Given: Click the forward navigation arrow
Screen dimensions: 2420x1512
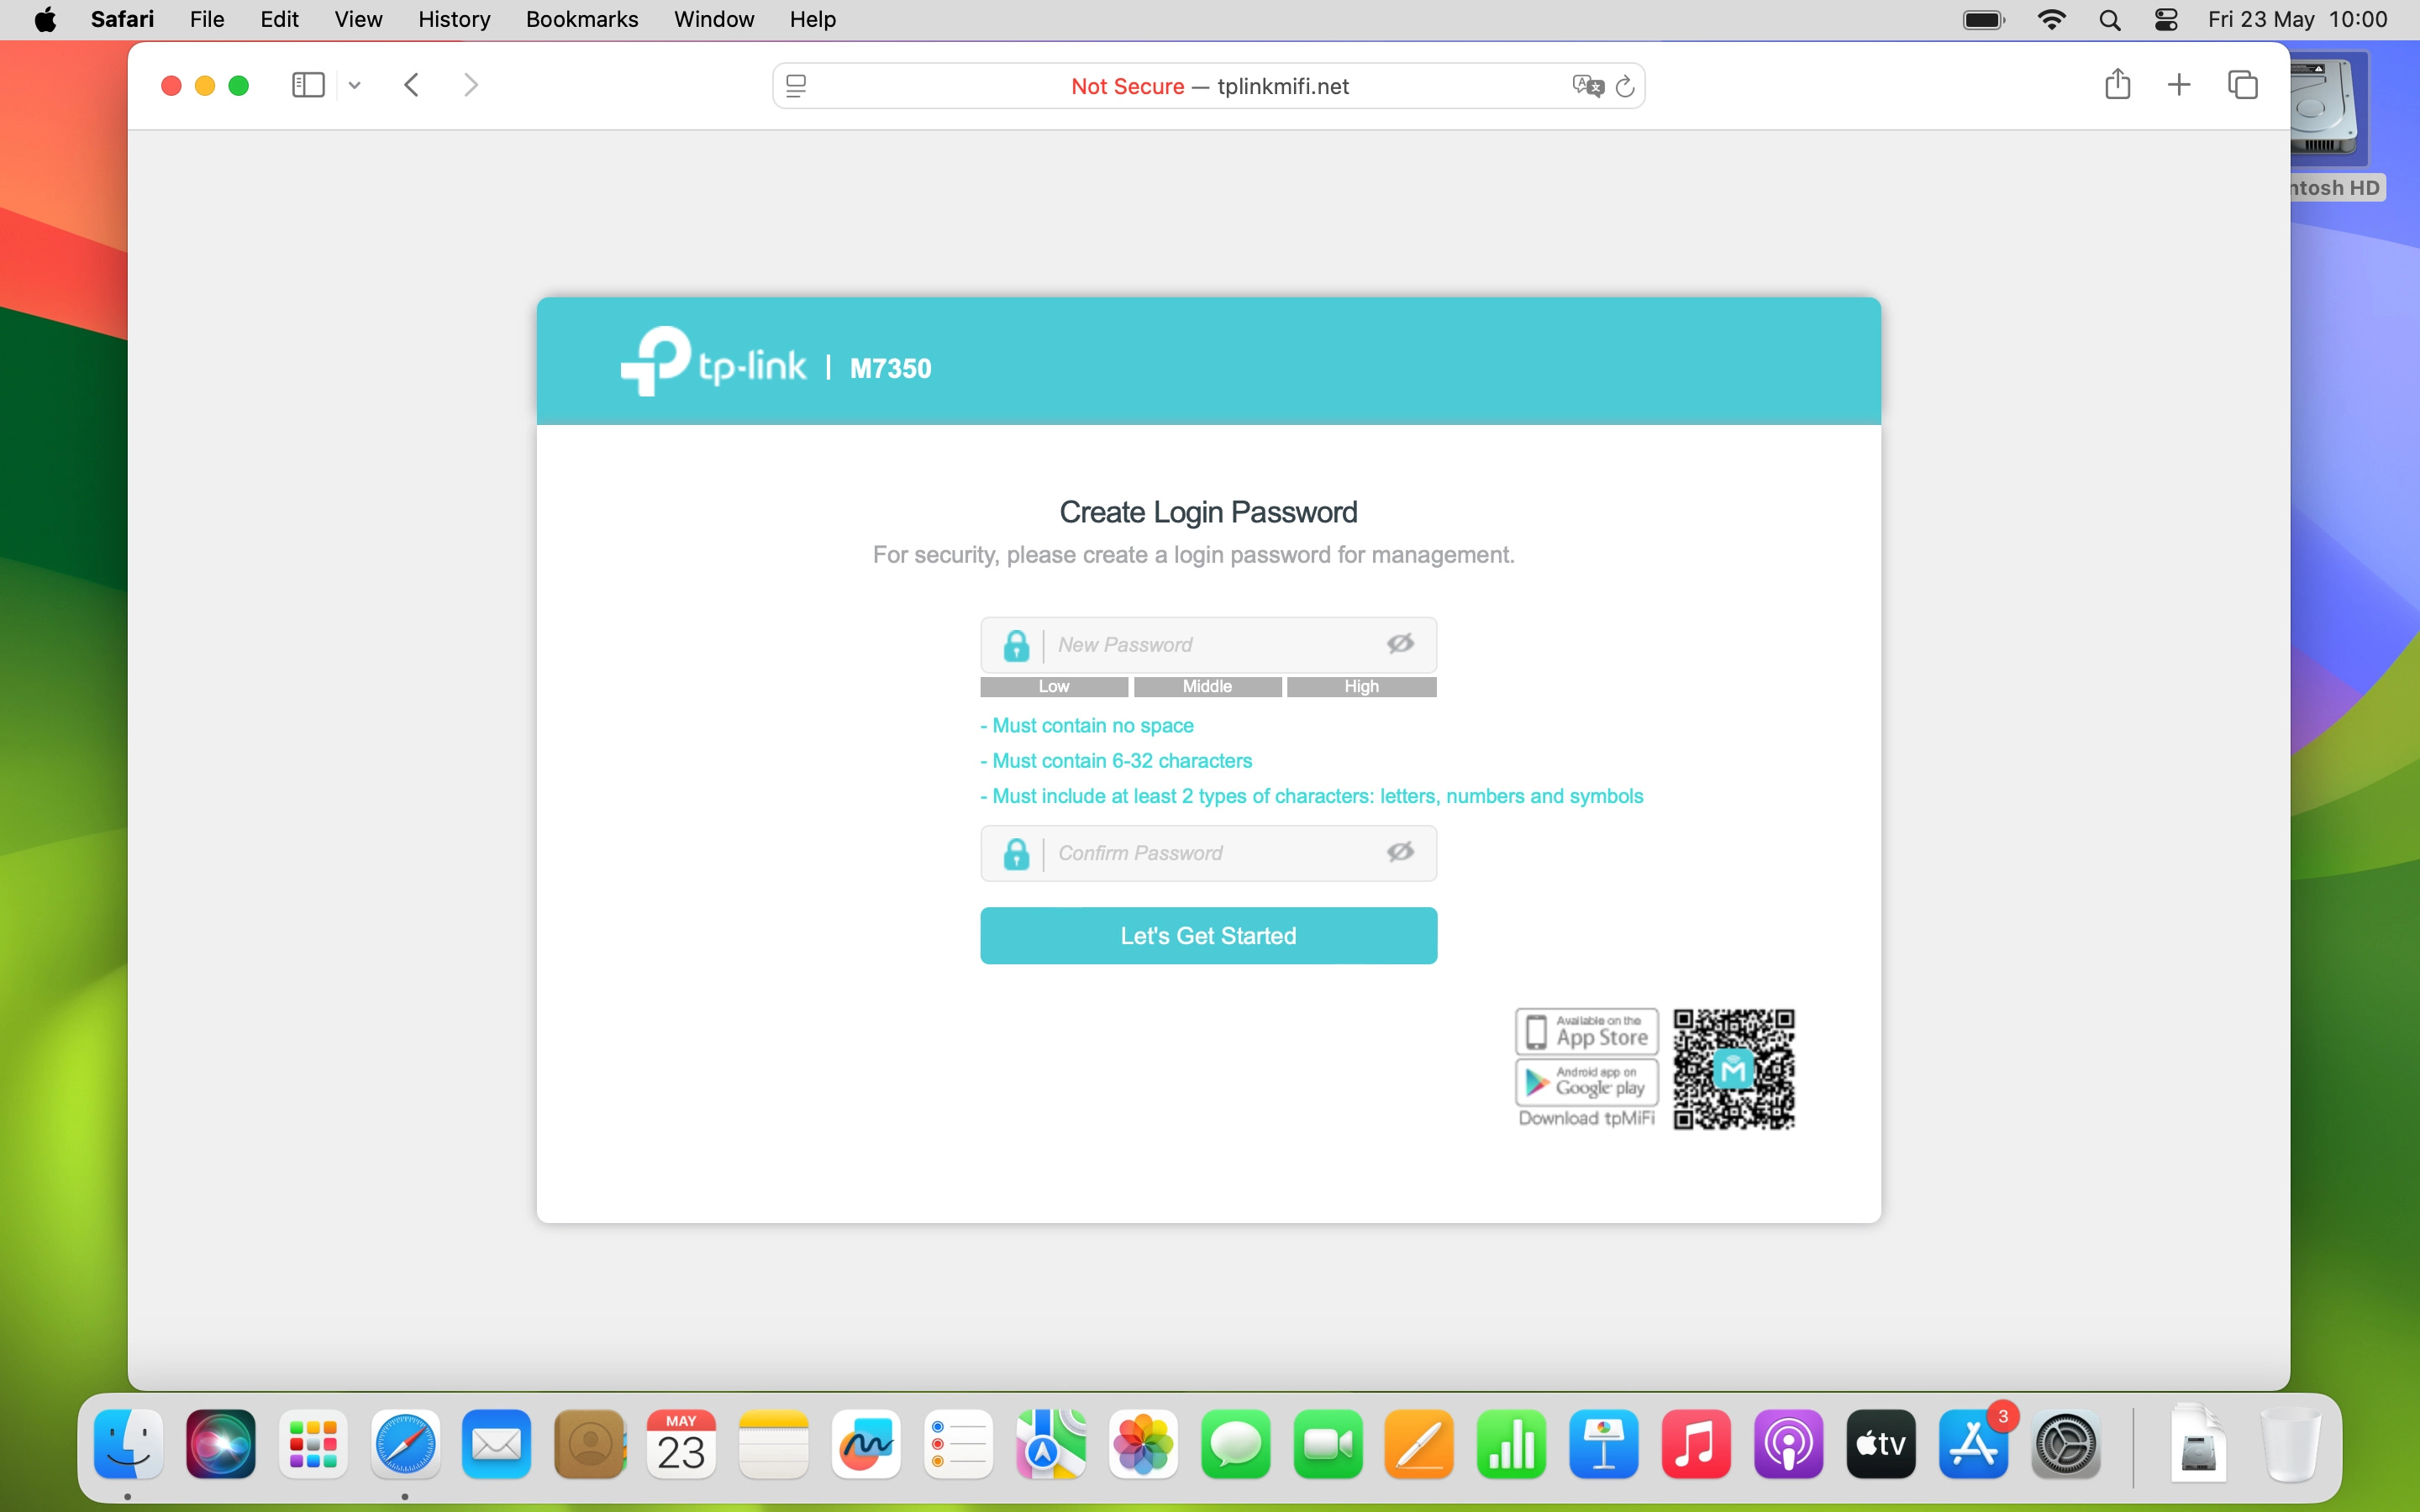Looking at the screenshot, I should [x=471, y=85].
